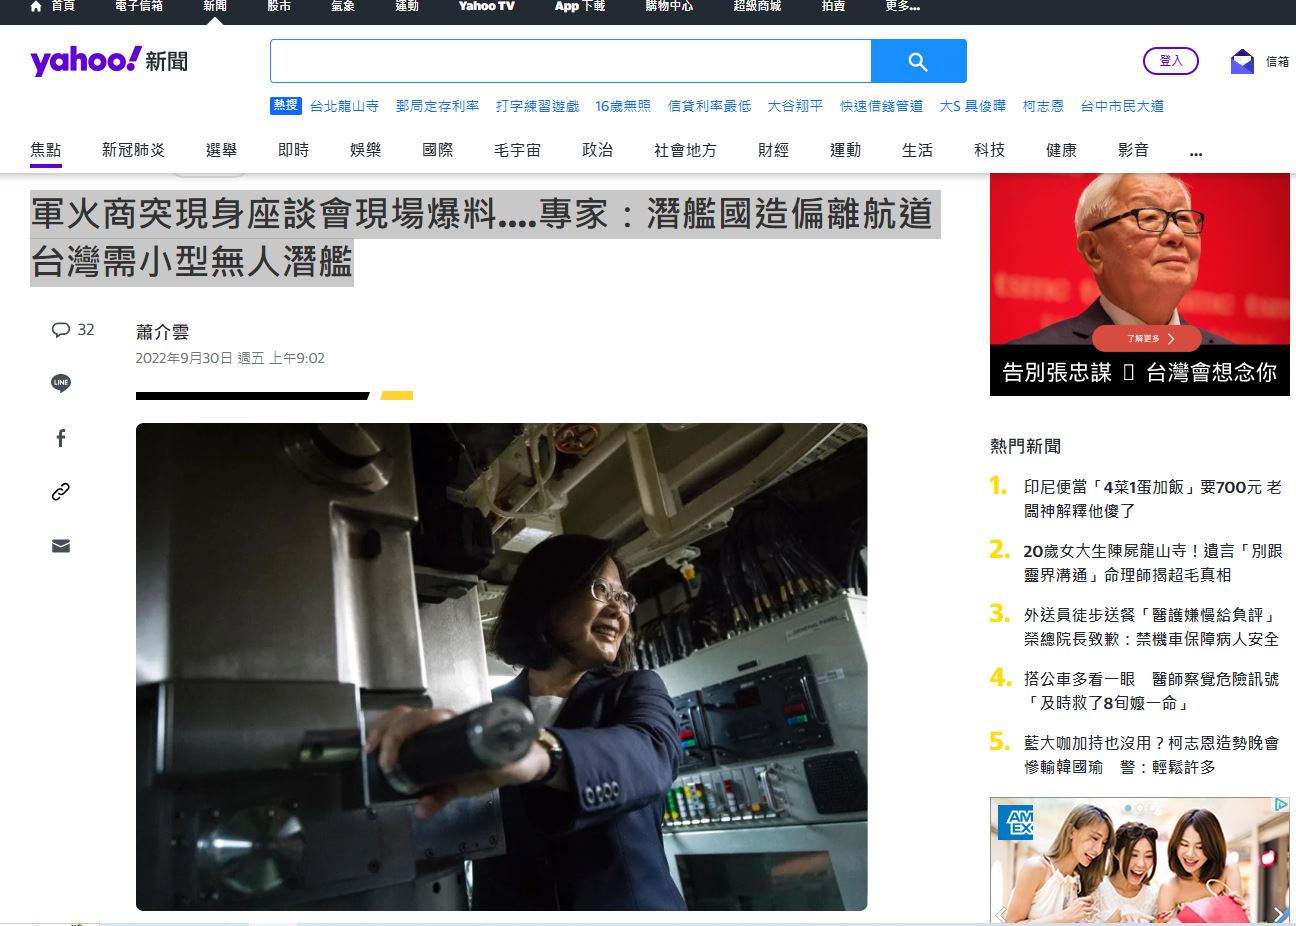1296x926 pixels.
Task: Open hot news 4 搭公車多看一眼 story
Action: tap(1152, 691)
